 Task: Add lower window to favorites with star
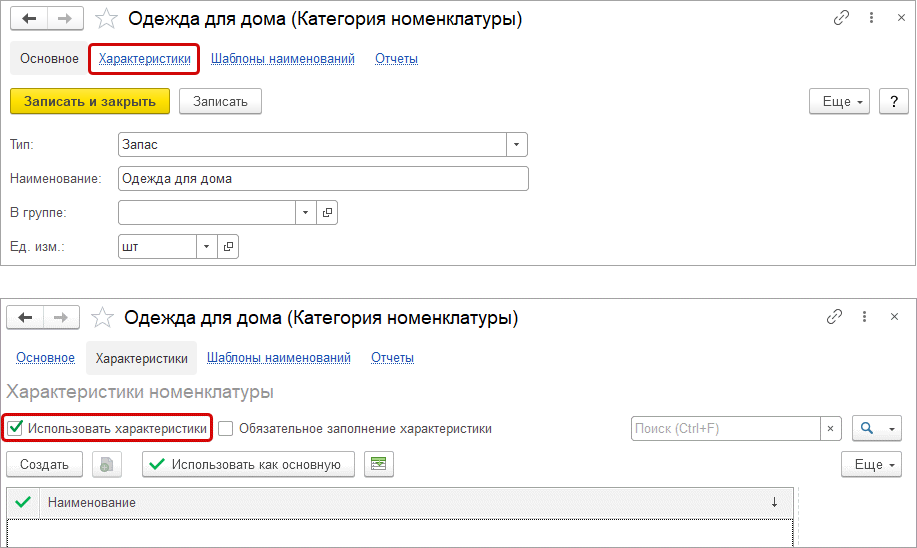pyautogui.click(x=102, y=318)
